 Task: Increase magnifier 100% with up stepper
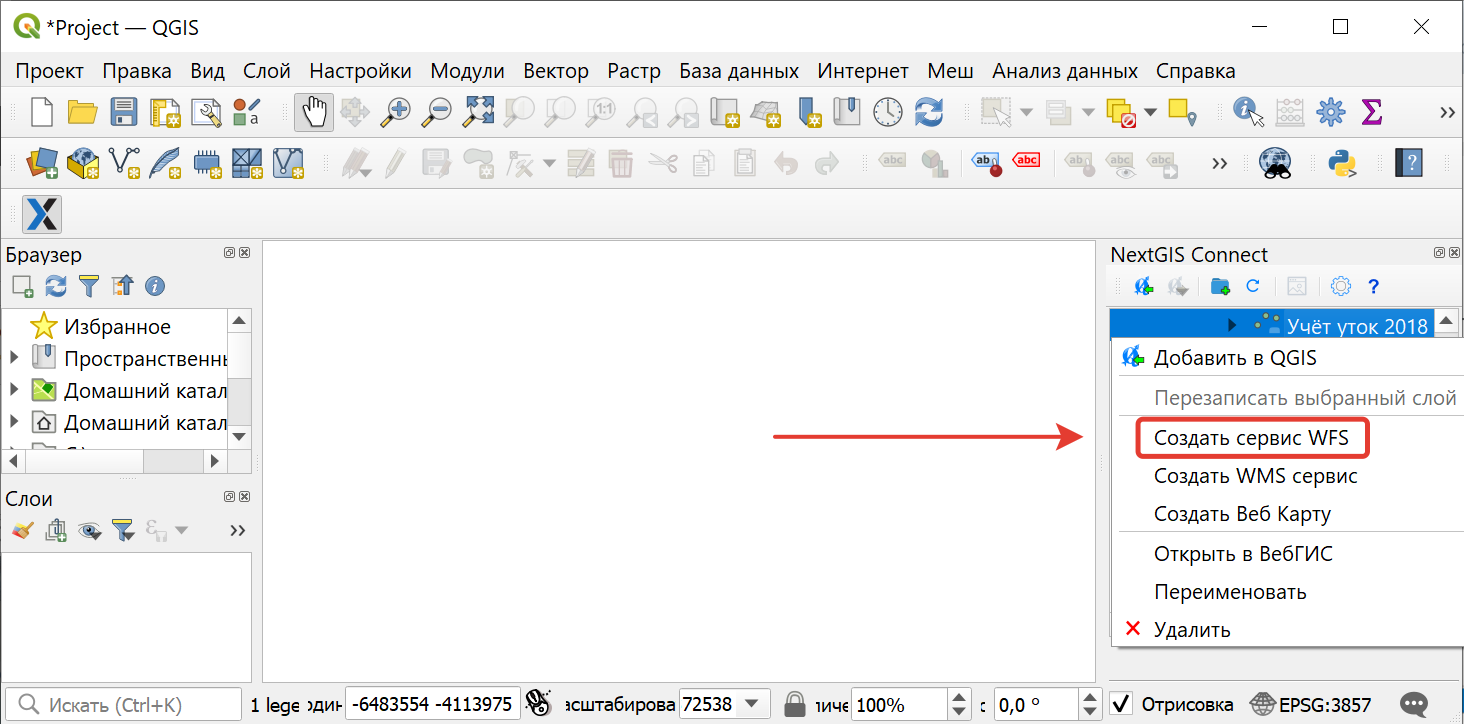click(x=959, y=697)
